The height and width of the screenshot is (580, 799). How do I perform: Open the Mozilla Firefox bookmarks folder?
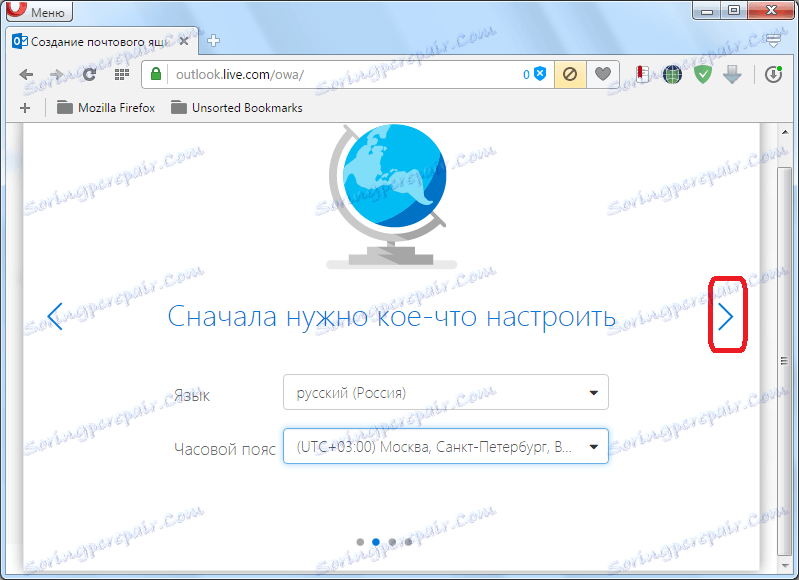[106, 108]
